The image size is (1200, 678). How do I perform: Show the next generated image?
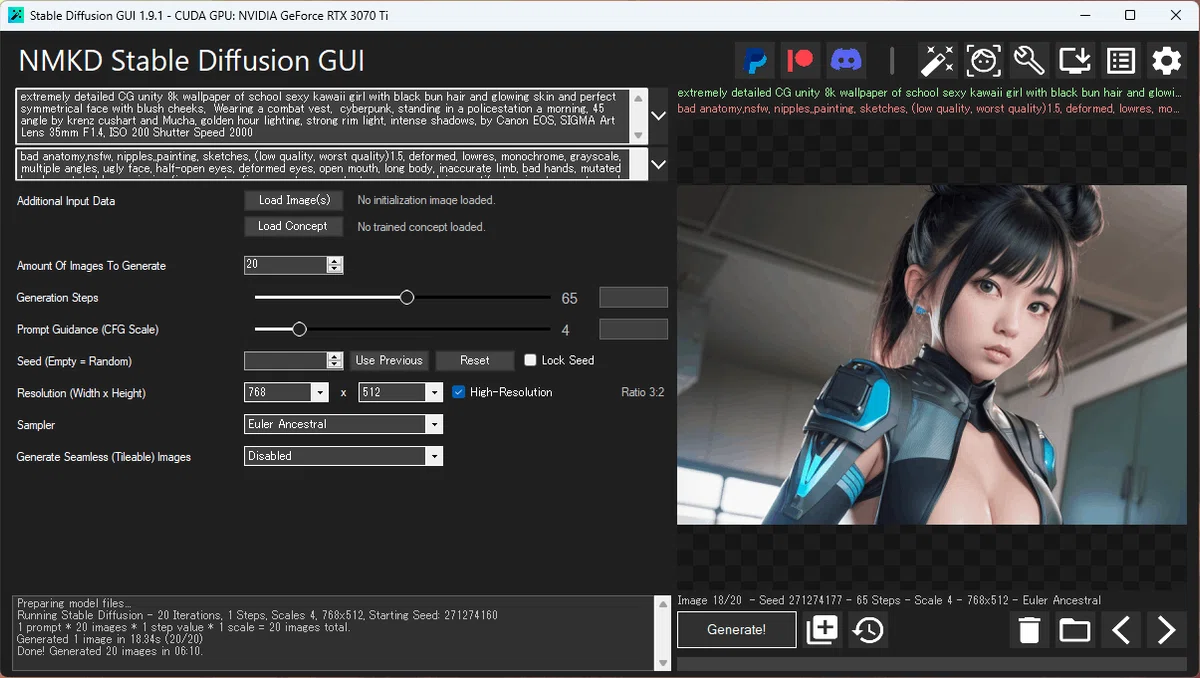click(1167, 630)
